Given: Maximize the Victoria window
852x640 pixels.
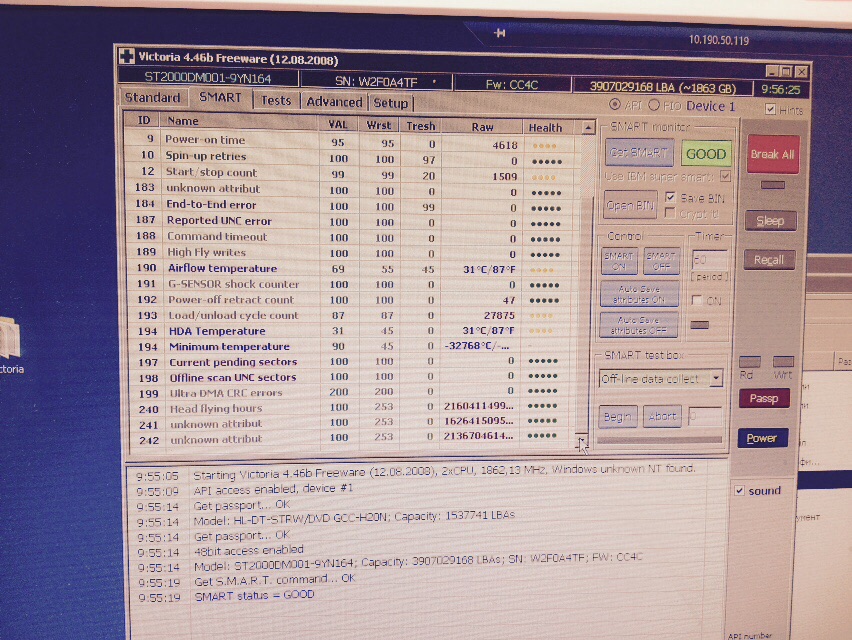Looking at the screenshot, I should 786,71.
